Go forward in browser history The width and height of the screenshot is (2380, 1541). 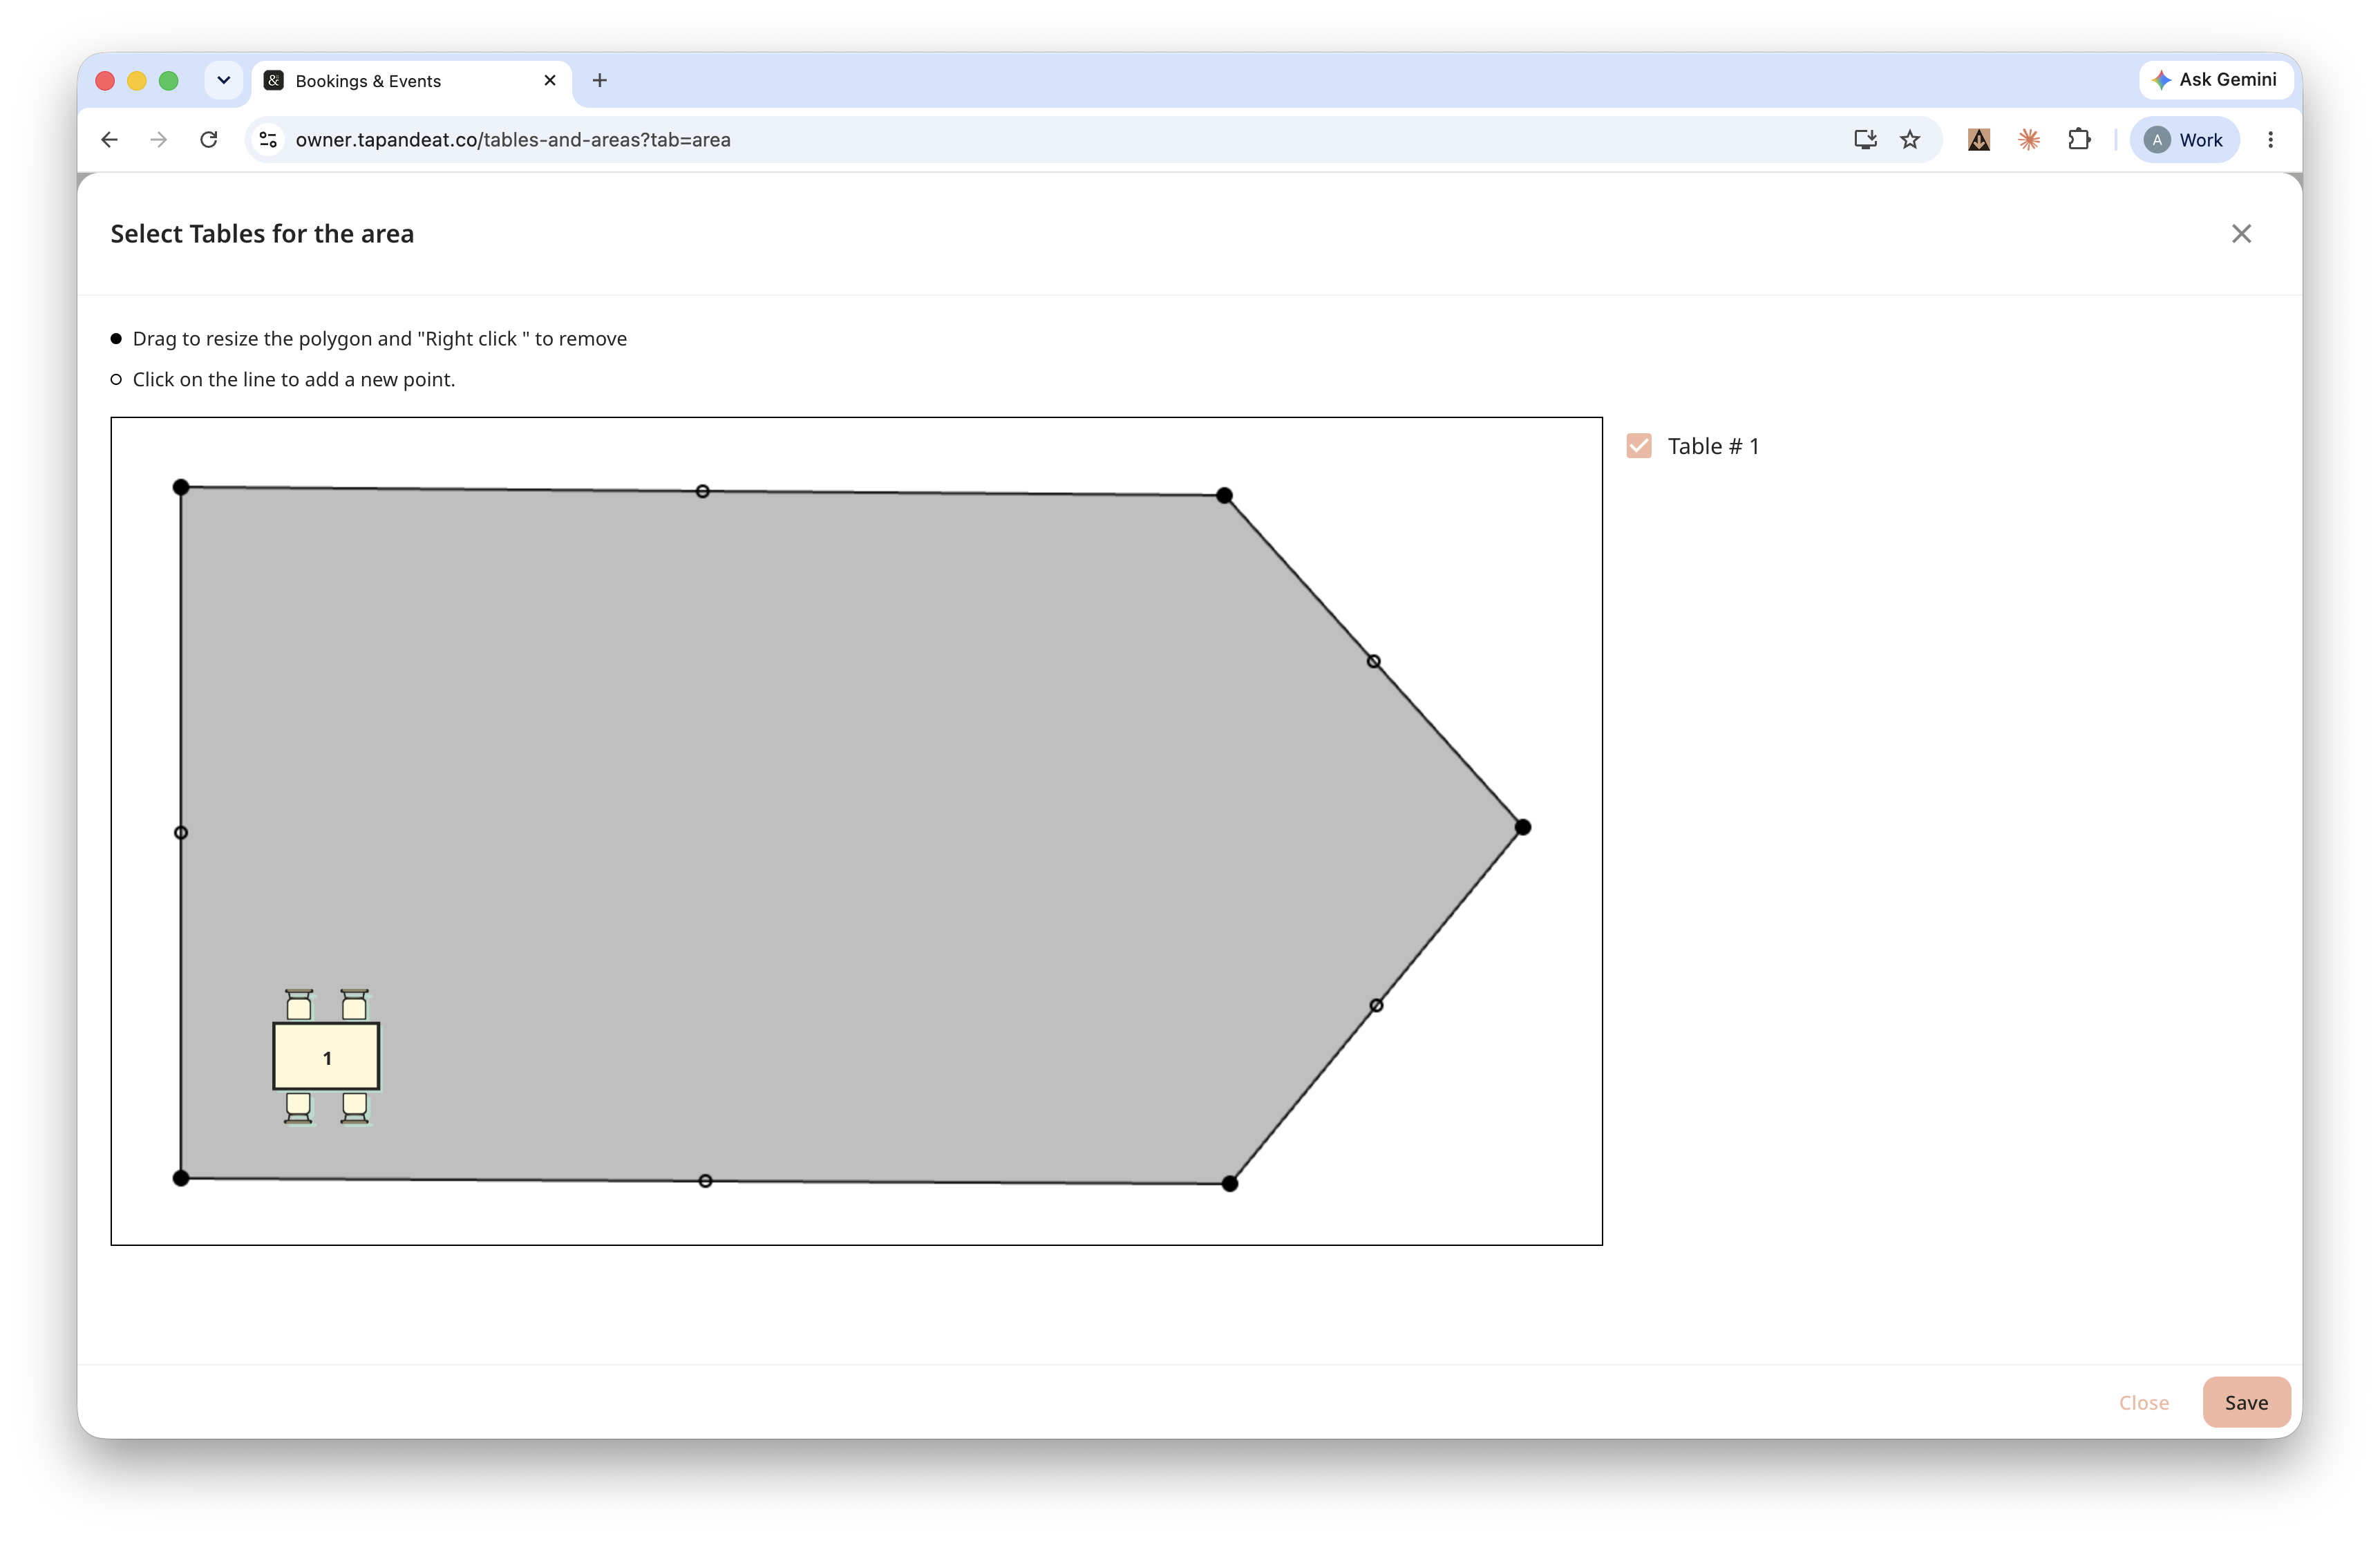click(159, 140)
